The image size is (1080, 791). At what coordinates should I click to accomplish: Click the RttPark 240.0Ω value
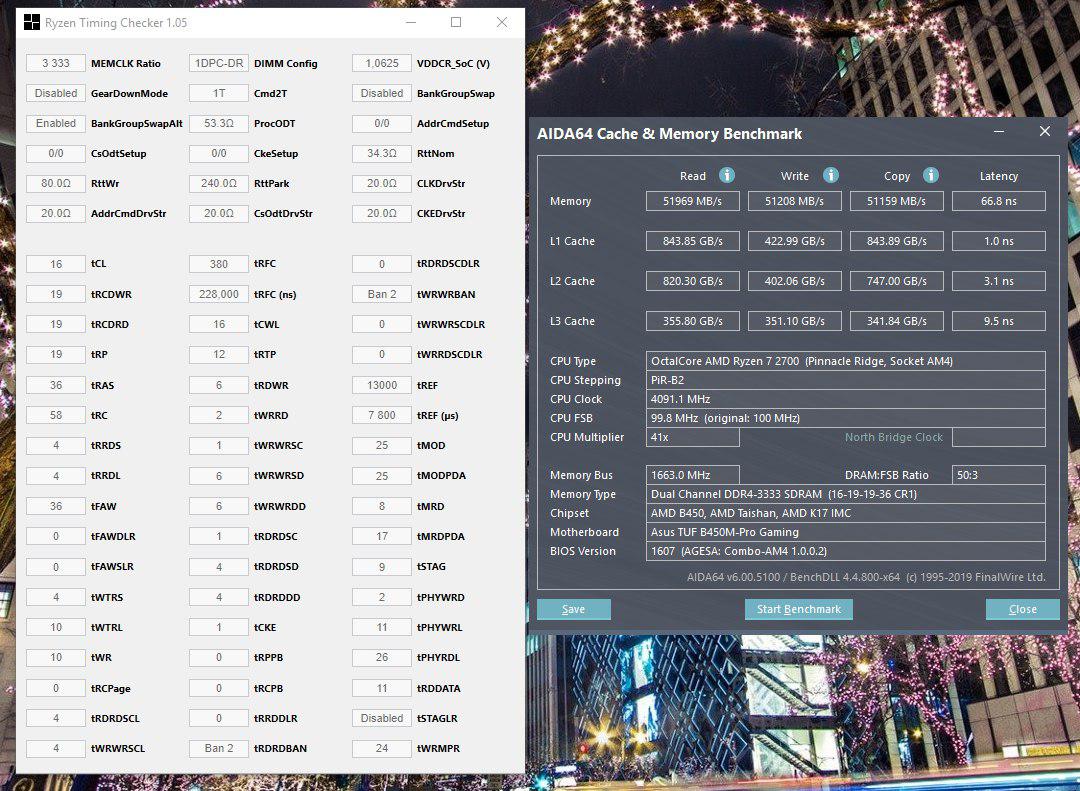pyautogui.click(x=219, y=183)
